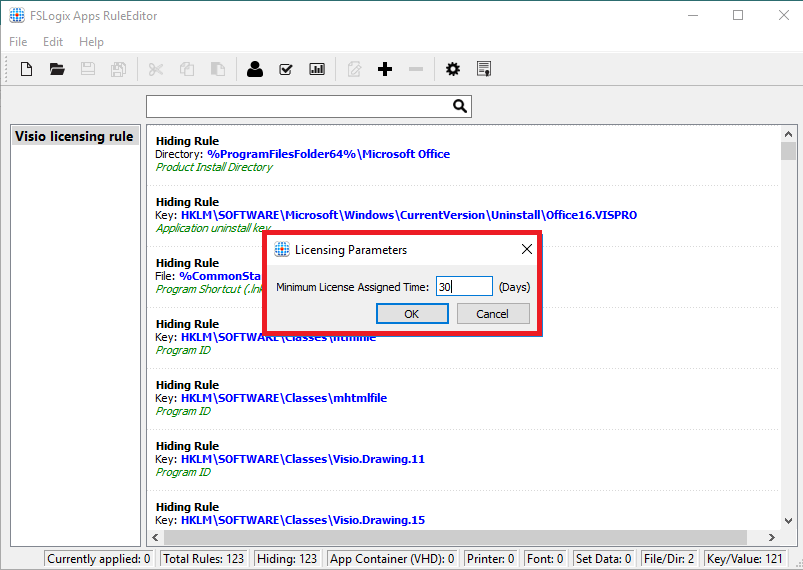Click the vertical scrollbar up arrow
Screen dimensions: 803x570
(x=788, y=134)
